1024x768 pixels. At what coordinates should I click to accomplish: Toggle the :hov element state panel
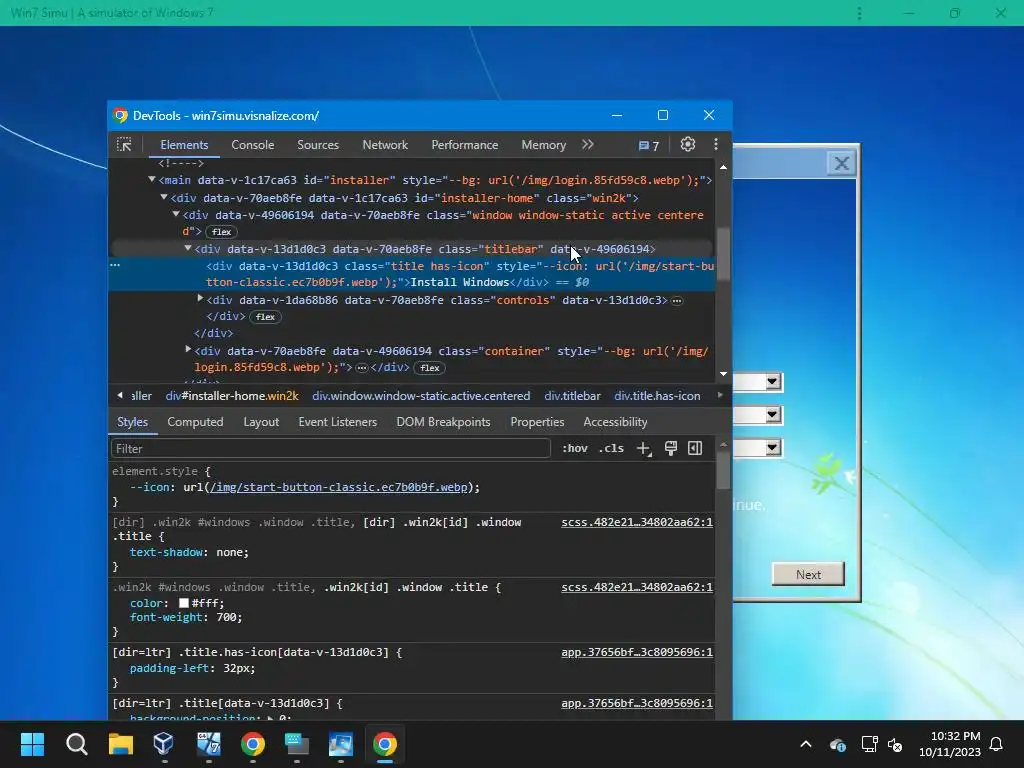tap(575, 449)
